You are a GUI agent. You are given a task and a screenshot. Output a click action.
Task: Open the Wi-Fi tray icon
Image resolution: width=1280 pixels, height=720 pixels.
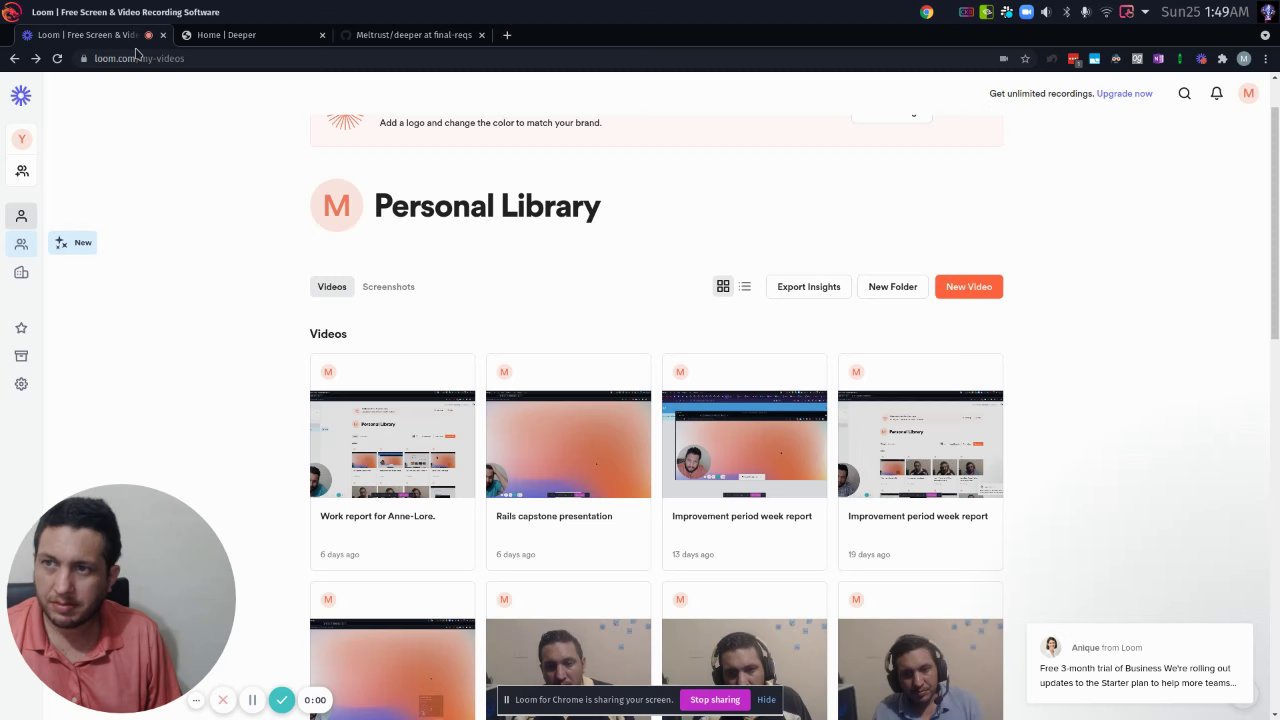point(1106,12)
